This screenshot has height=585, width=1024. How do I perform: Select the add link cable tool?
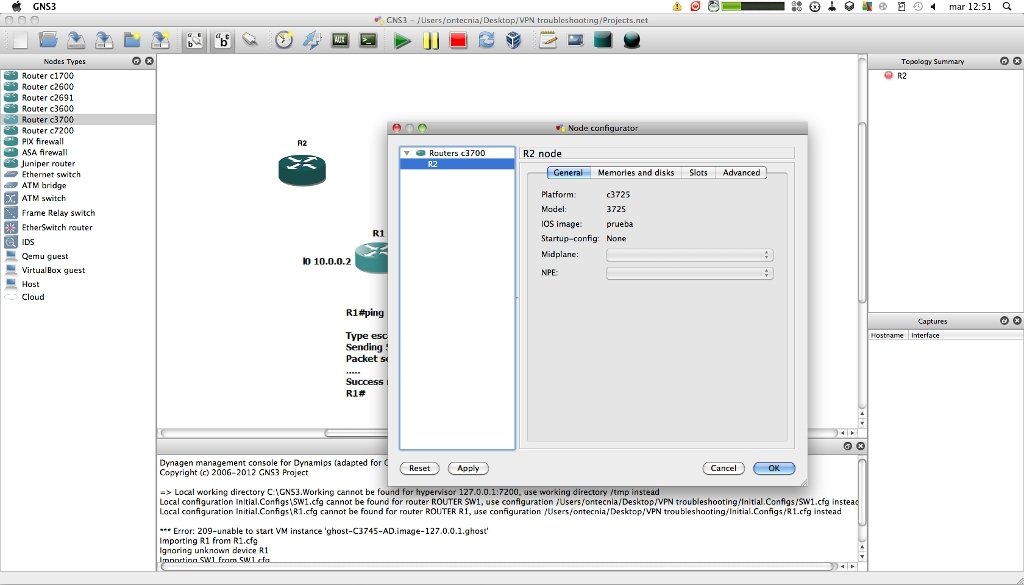tap(250, 40)
